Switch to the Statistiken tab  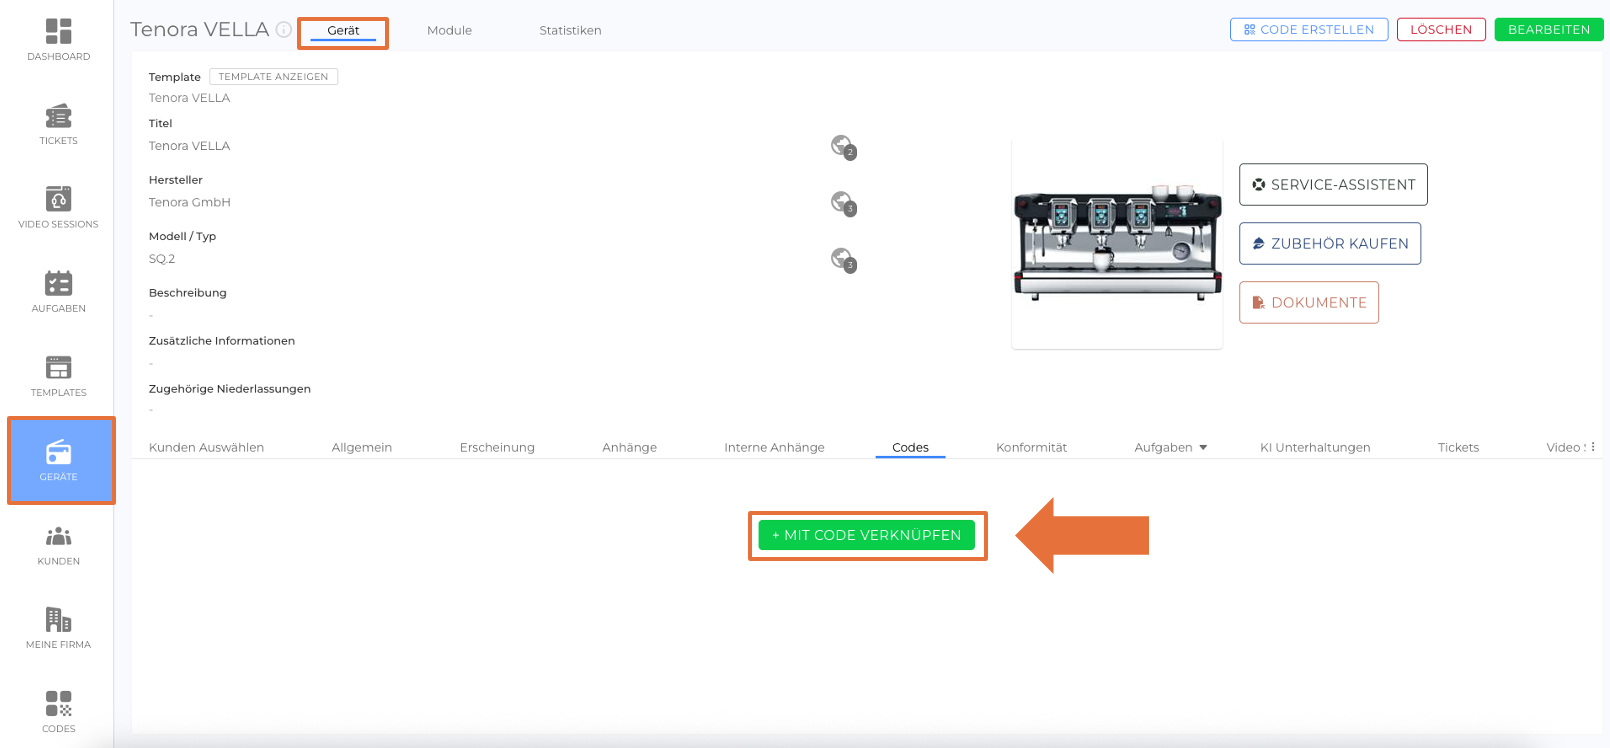(570, 30)
